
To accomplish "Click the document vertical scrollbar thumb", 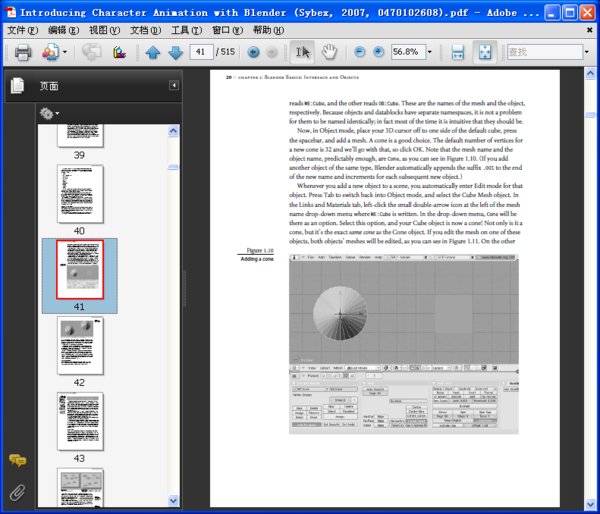I will 590,115.
